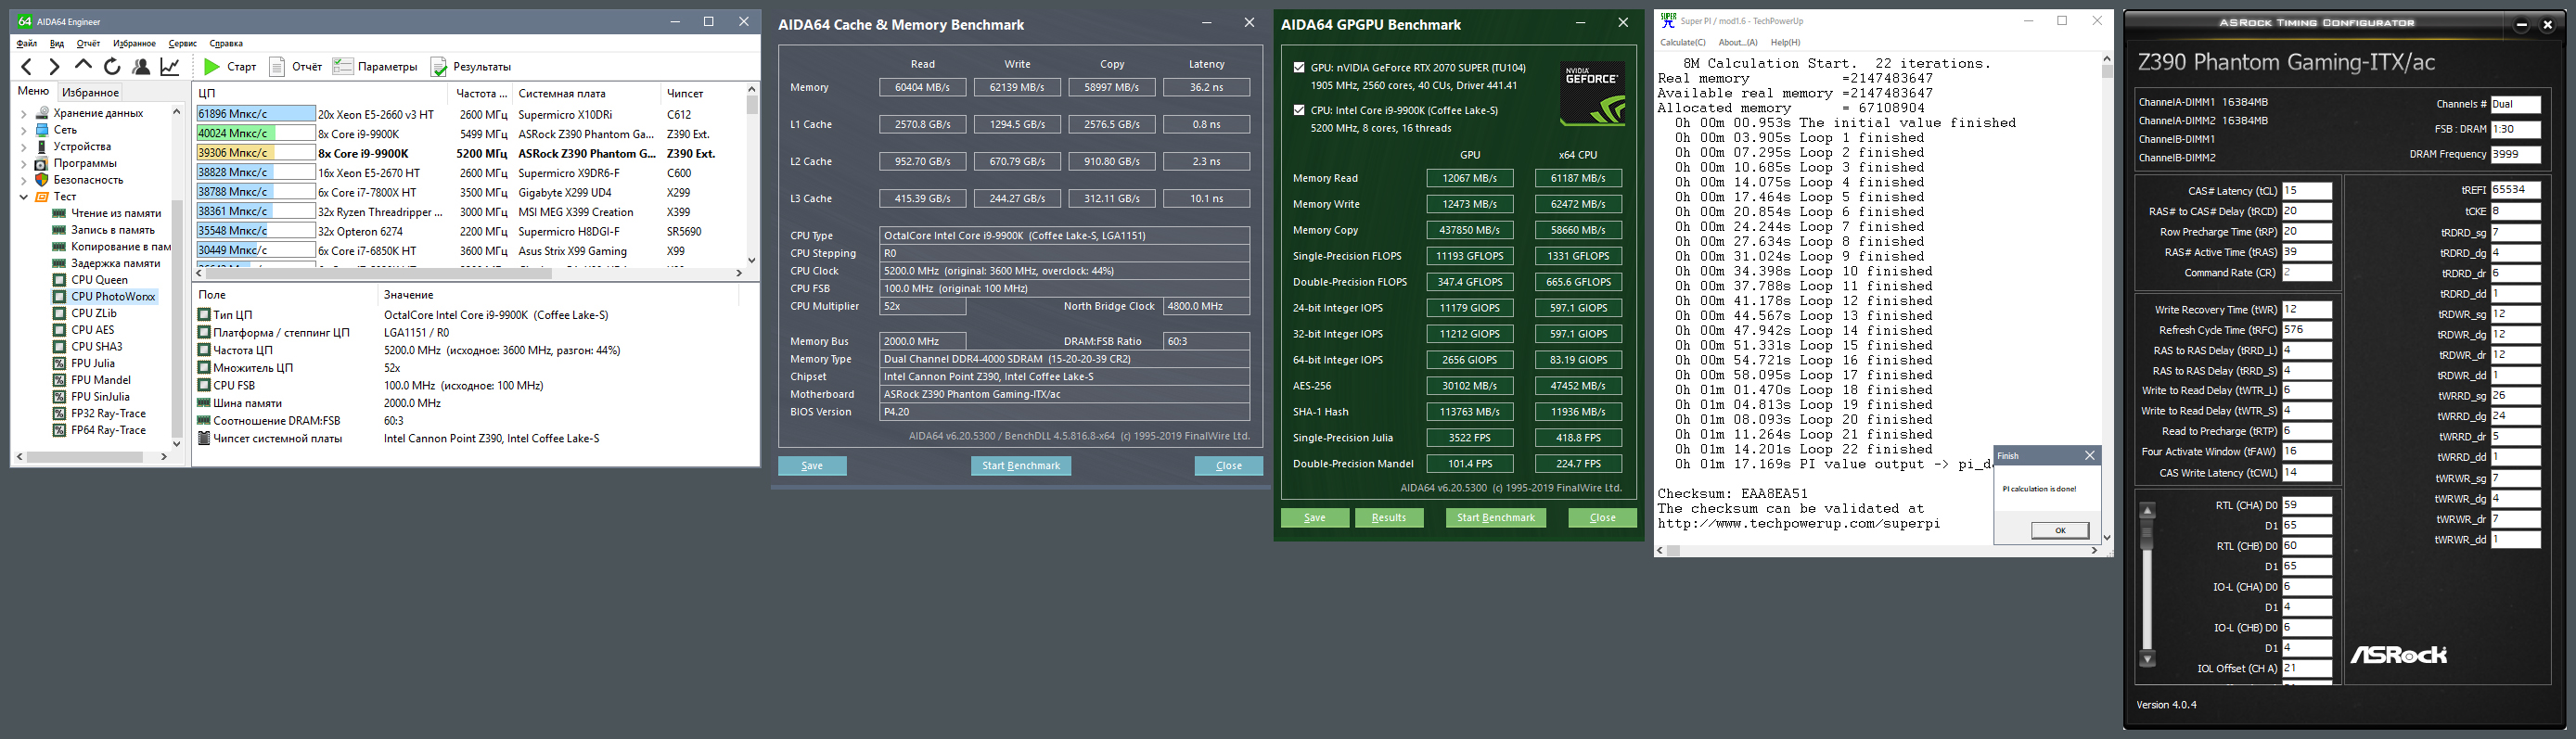This screenshot has width=2576, height=739.
Task: Open Calculate(C) menu in Super PI
Action: (x=1683, y=43)
